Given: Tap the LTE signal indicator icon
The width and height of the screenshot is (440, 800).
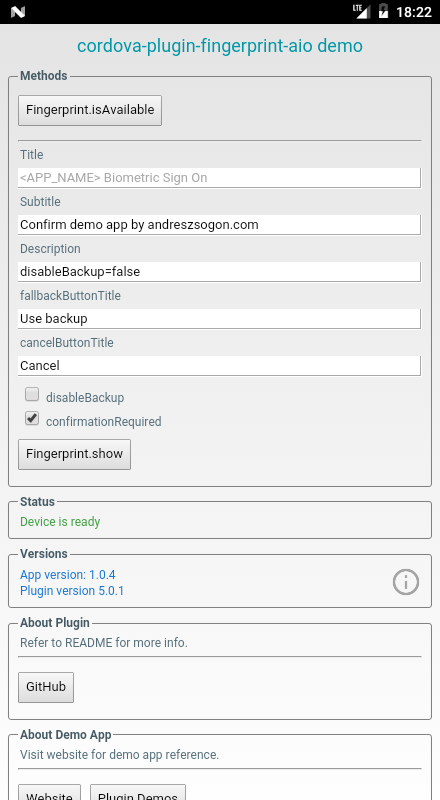Looking at the screenshot, I should point(361,11).
